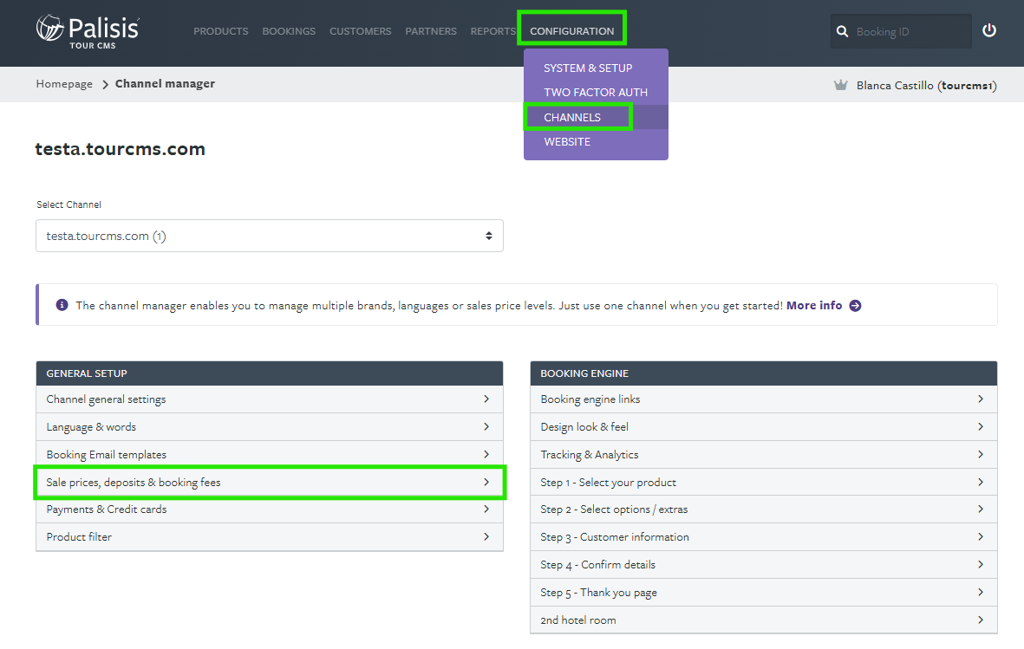Open Step 4 - Confirm details
The width and height of the screenshot is (1024, 649).
[763, 565]
